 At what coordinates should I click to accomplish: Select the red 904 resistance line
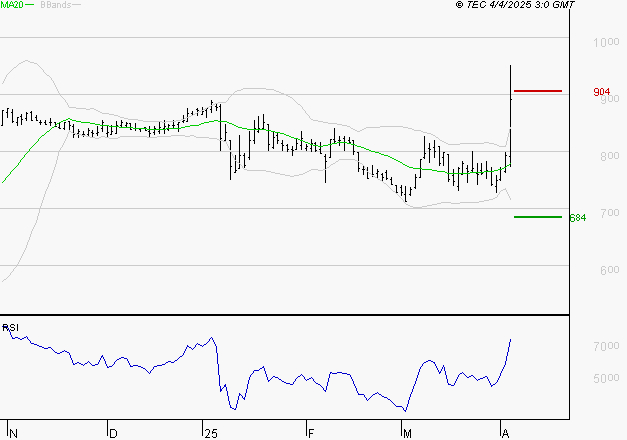pyautogui.click(x=538, y=91)
